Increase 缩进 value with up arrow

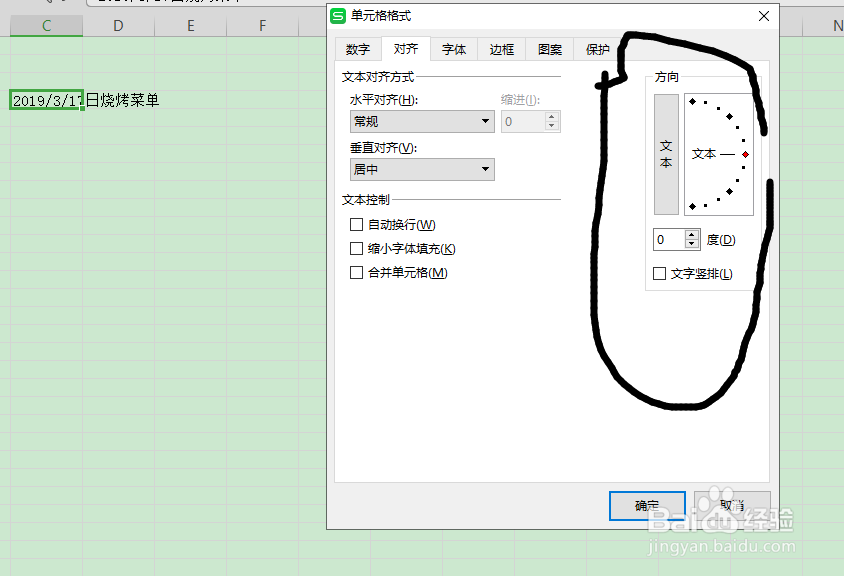pyautogui.click(x=552, y=117)
